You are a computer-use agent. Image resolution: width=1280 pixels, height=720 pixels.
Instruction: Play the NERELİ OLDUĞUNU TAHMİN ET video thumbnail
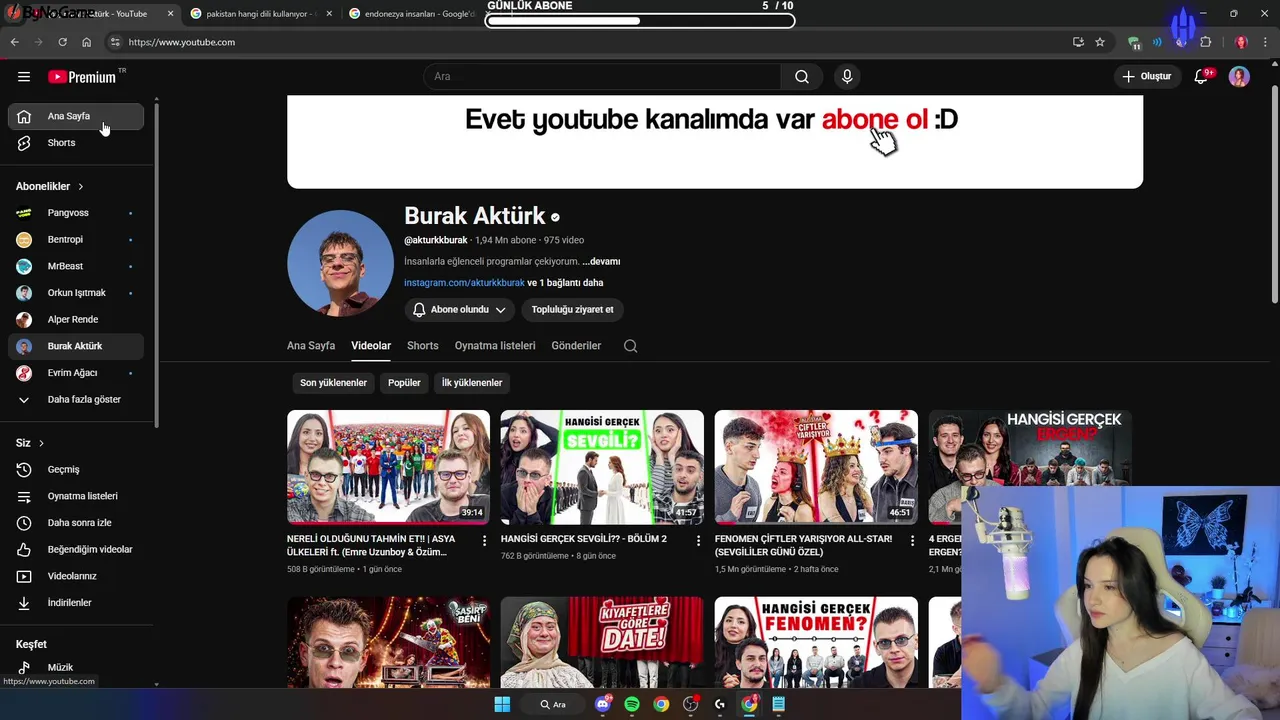pyautogui.click(x=388, y=467)
